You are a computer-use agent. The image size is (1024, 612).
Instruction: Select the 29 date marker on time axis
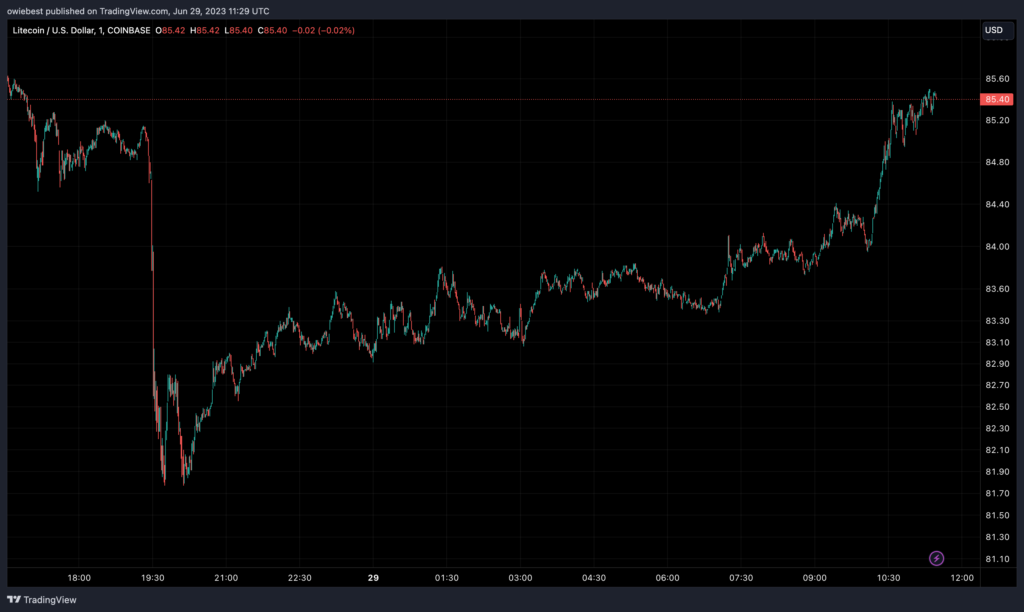(373, 578)
